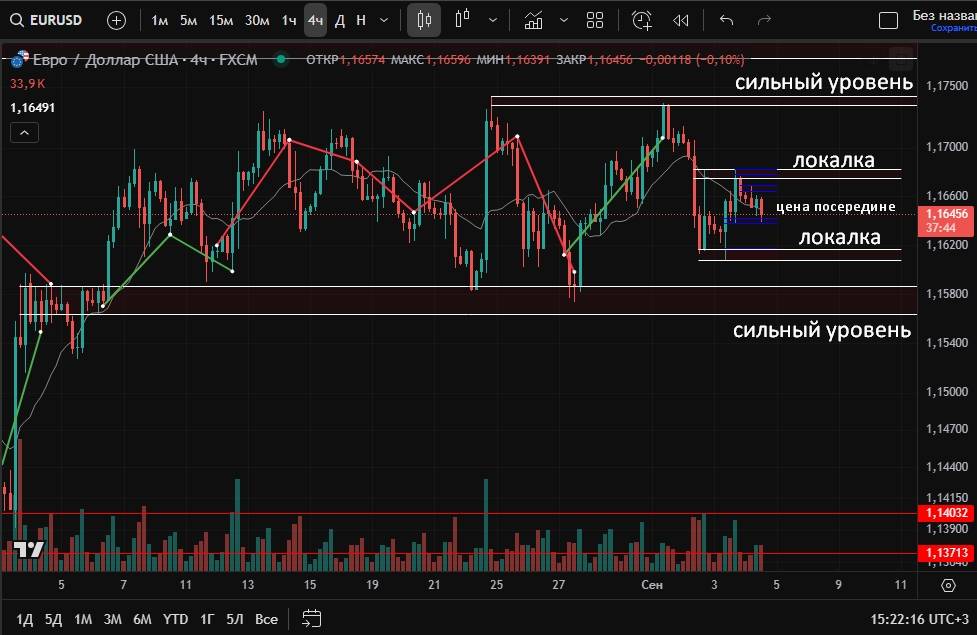Select the candlestick chart type icon
The image size is (977, 635).
point(425,20)
